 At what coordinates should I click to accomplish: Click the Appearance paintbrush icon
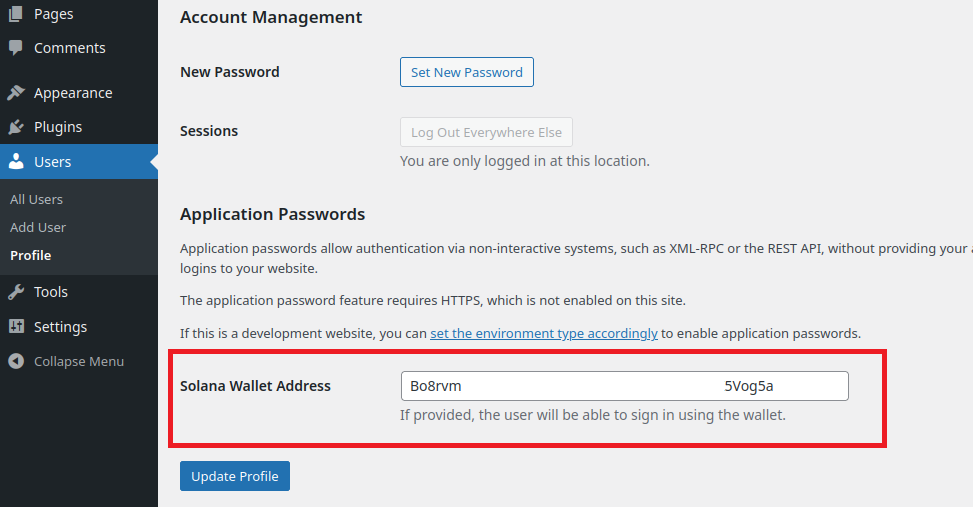pos(16,93)
